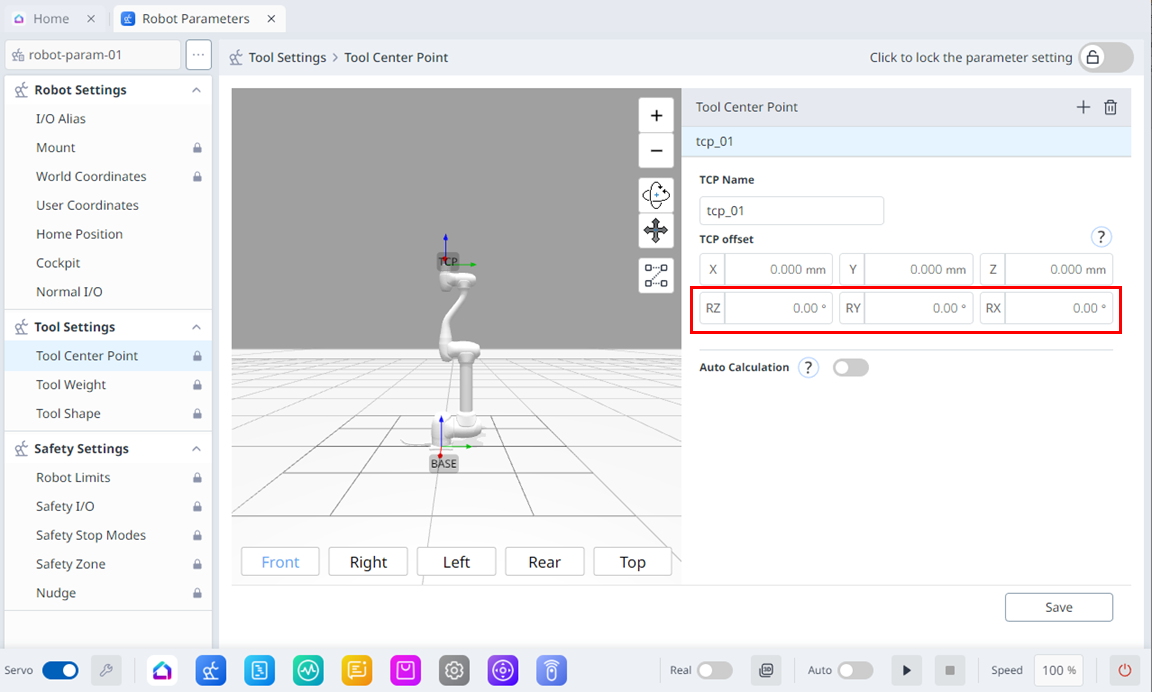The height and width of the screenshot is (692, 1152).
Task: Open help for TCP offset
Action: [1100, 237]
